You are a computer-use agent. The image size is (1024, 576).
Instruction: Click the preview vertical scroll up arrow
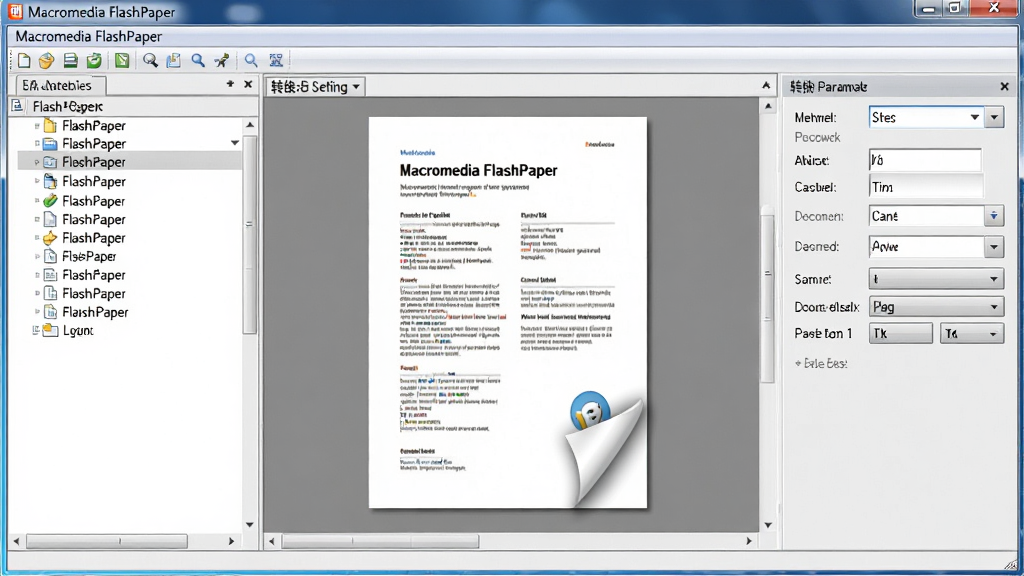pos(768,106)
